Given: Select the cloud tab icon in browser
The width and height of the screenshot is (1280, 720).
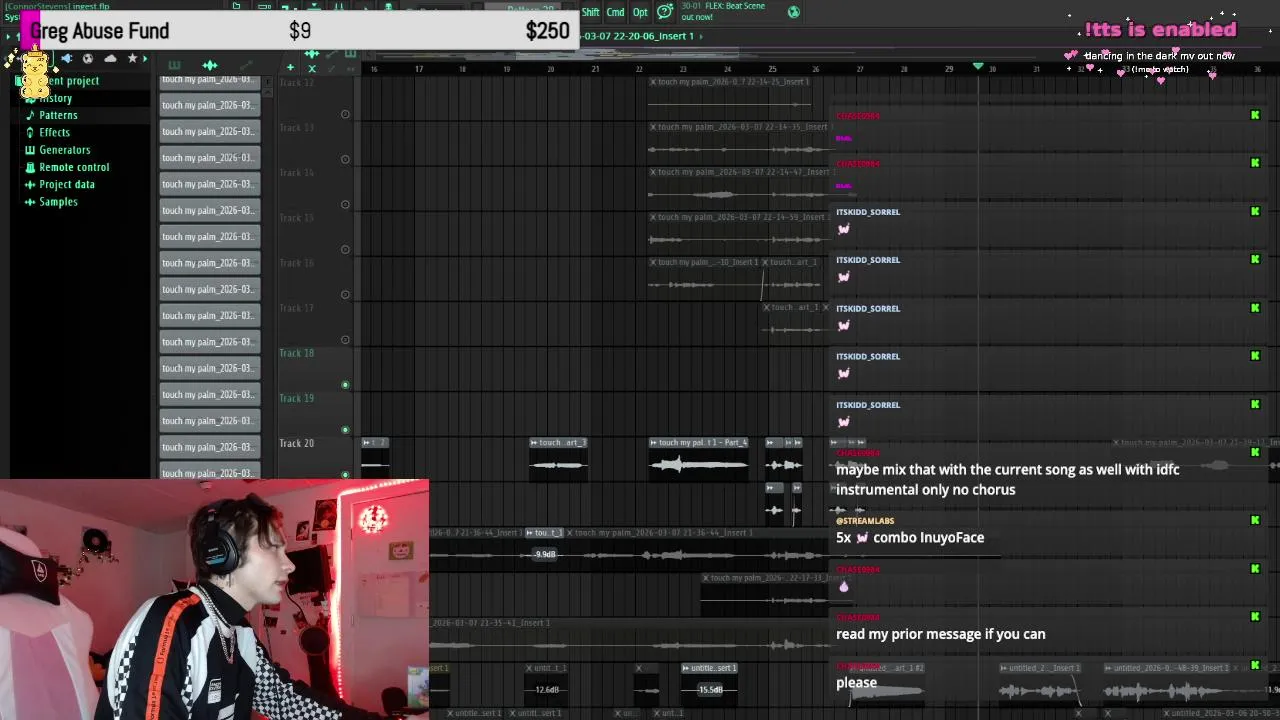Looking at the screenshot, I should click(x=110, y=59).
